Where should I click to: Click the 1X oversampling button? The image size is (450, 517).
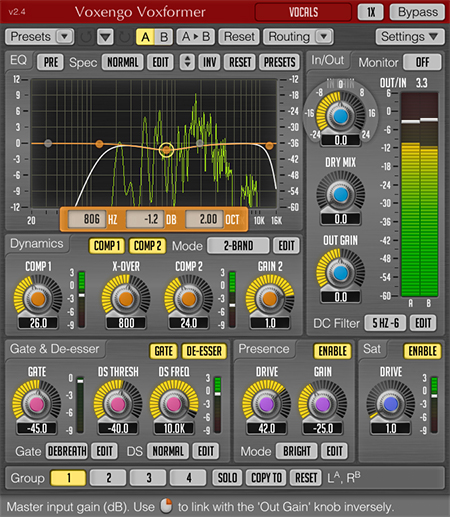371,12
